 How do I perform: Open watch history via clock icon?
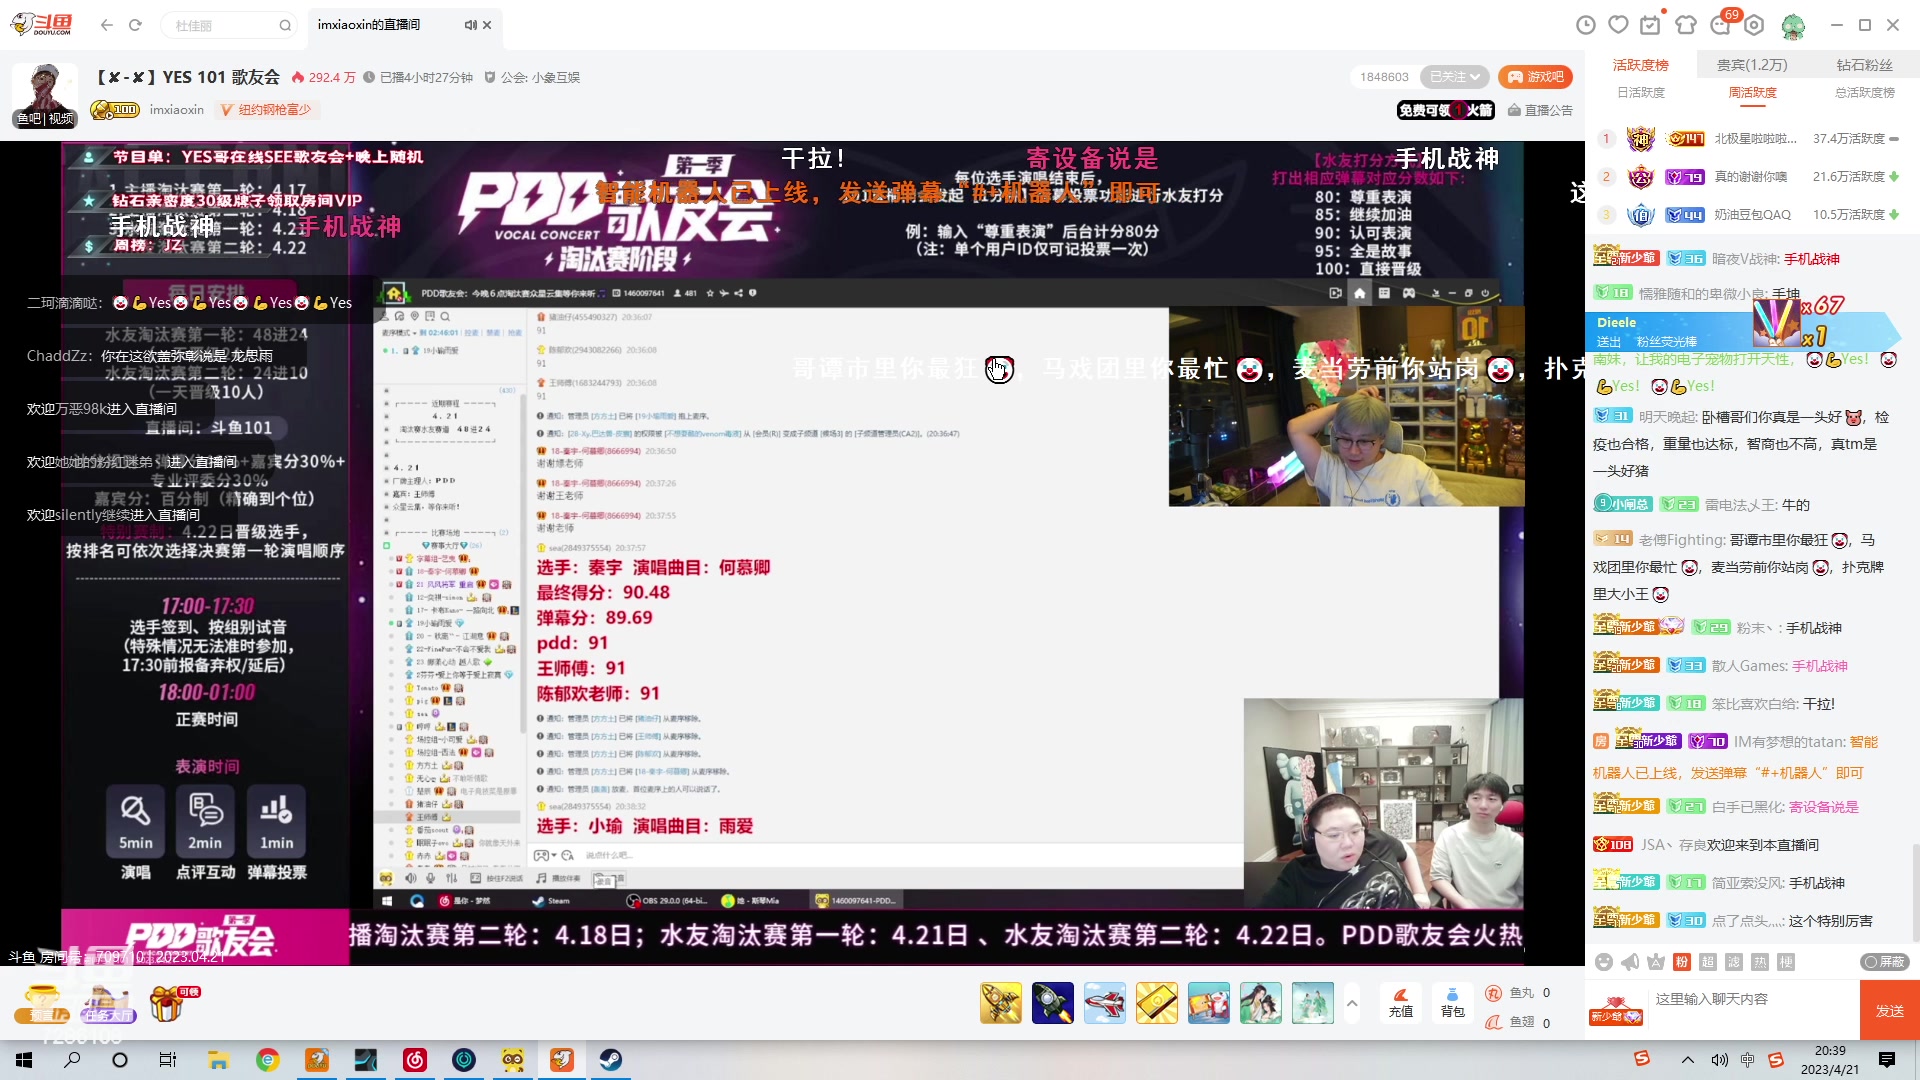point(1587,23)
